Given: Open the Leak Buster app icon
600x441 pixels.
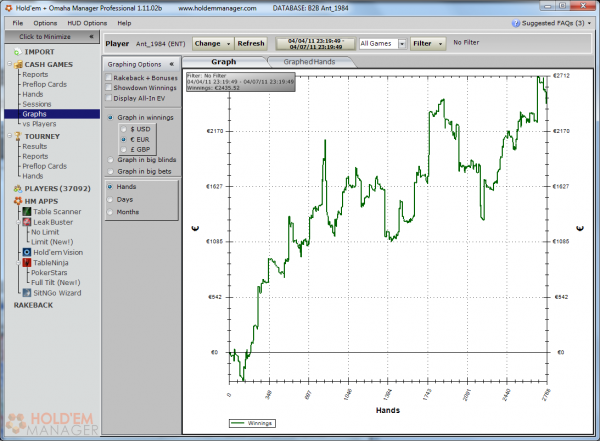Looking at the screenshot, I should coord(27,222).
